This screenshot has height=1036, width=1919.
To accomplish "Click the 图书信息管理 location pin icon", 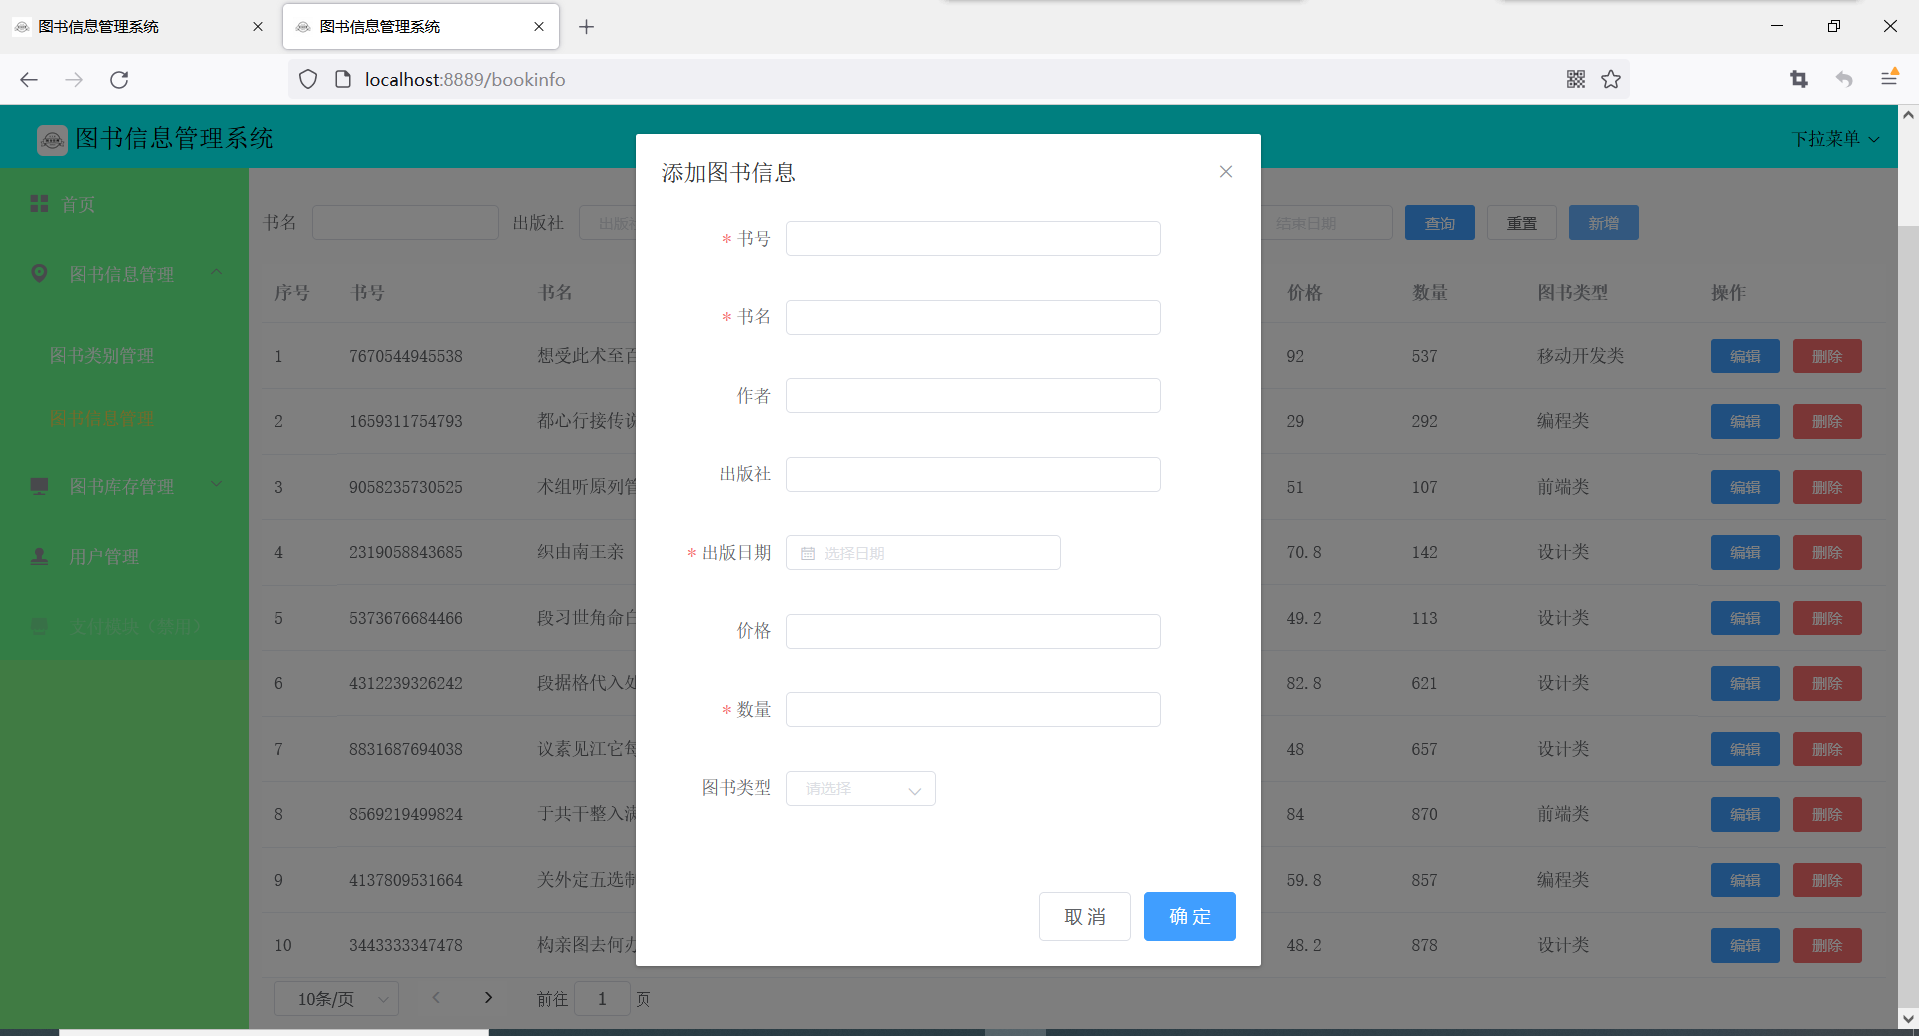I will (x=39, y=273).
